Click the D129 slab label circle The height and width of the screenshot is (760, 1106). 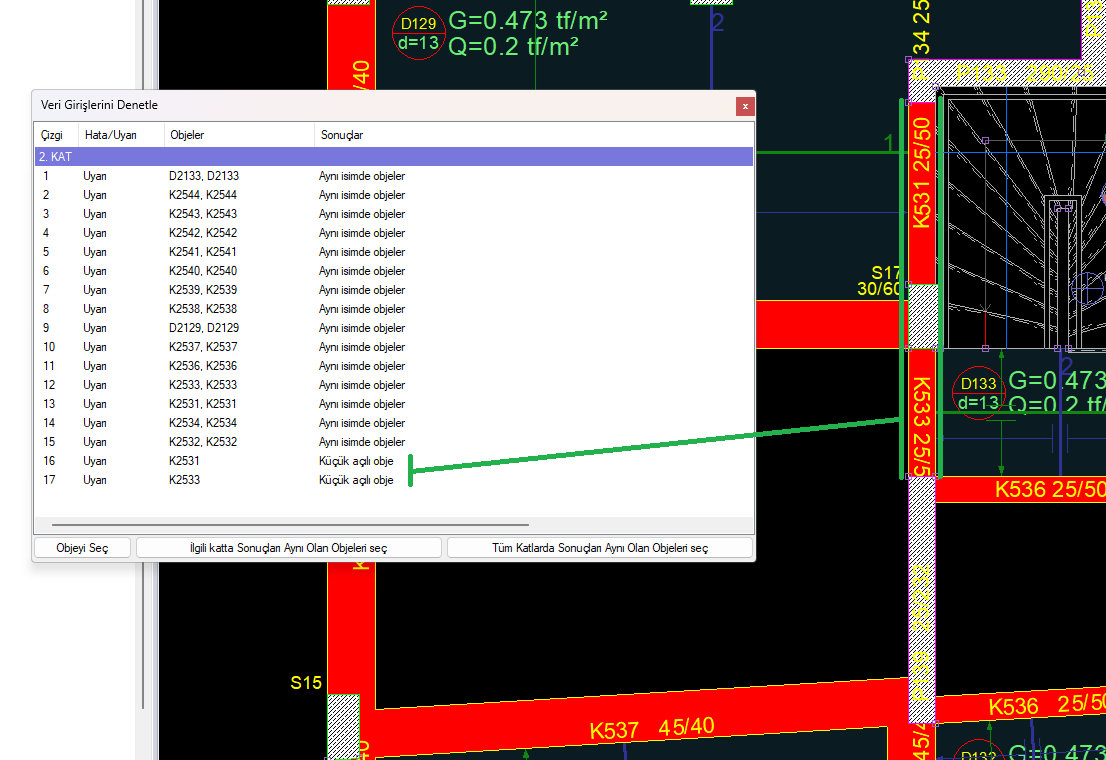[418, 33]
